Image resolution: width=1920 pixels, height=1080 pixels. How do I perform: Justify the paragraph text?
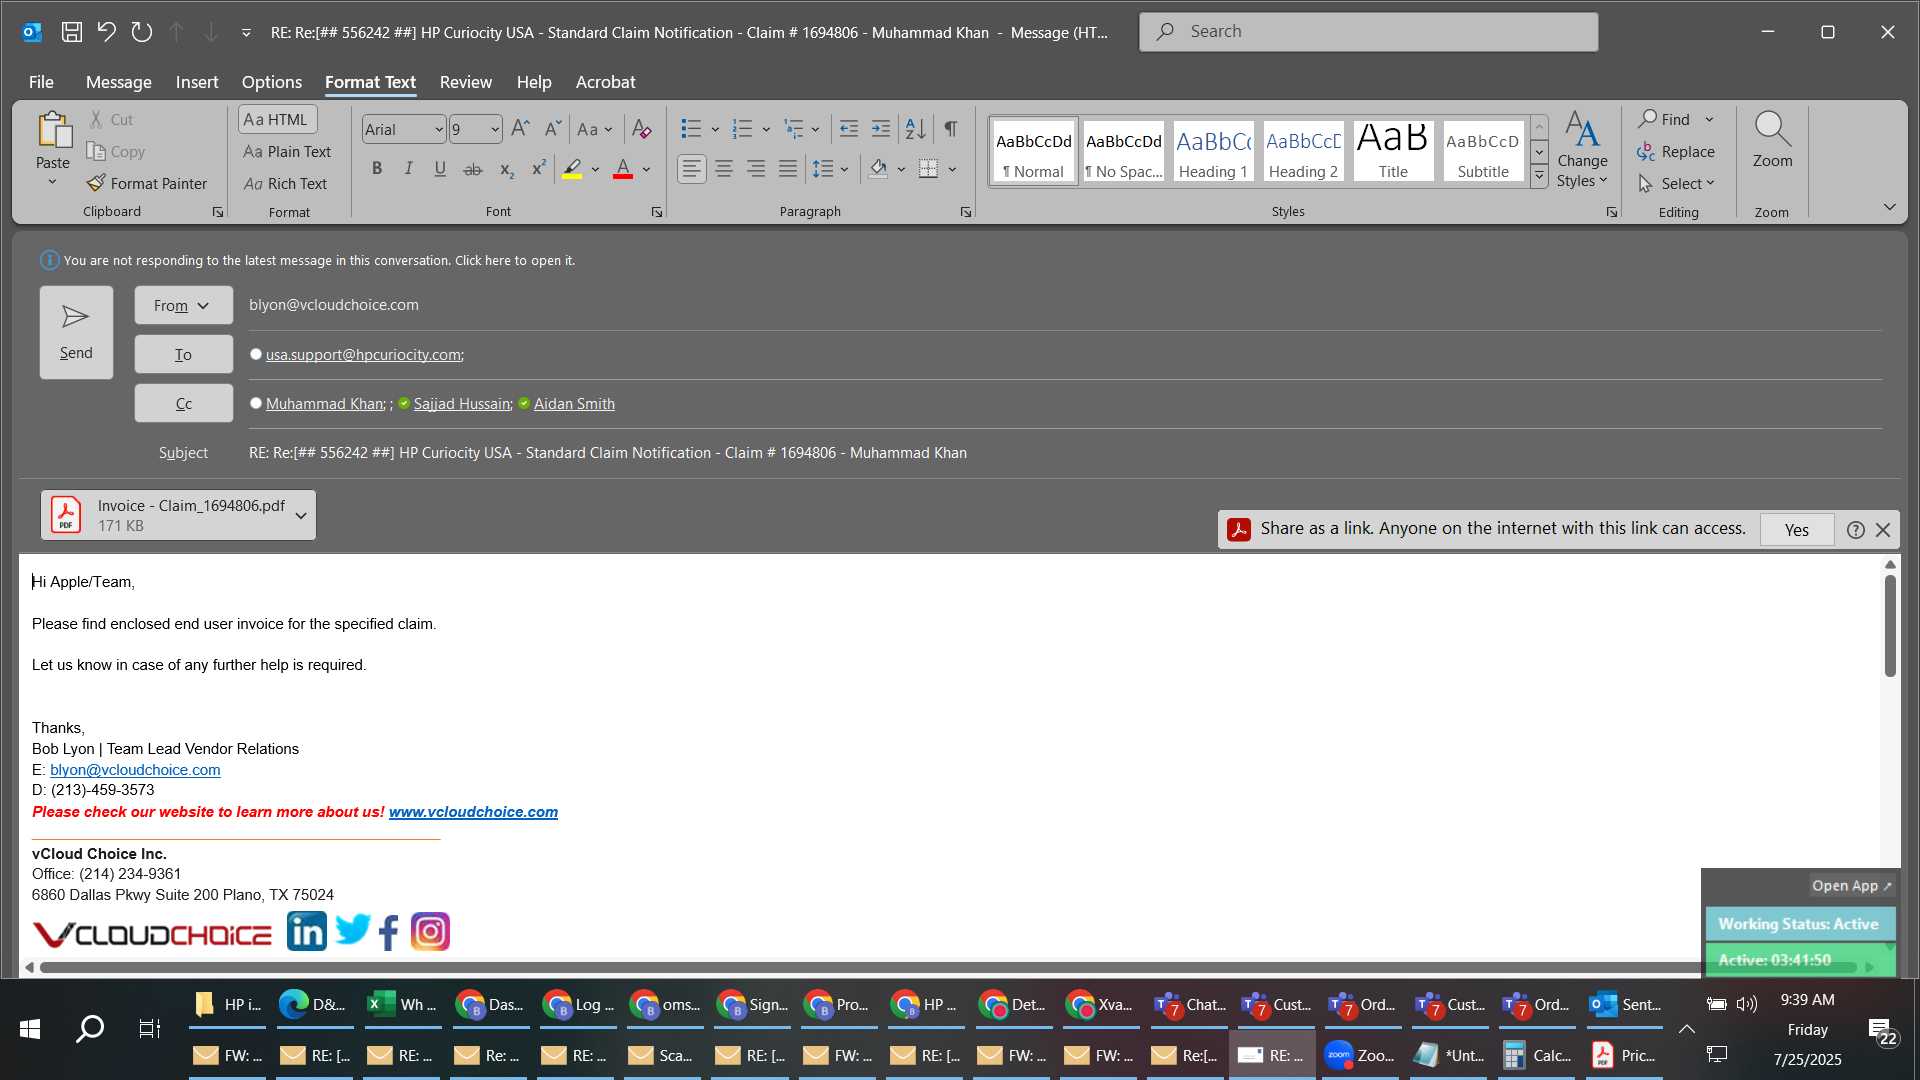tap(788, 169)
